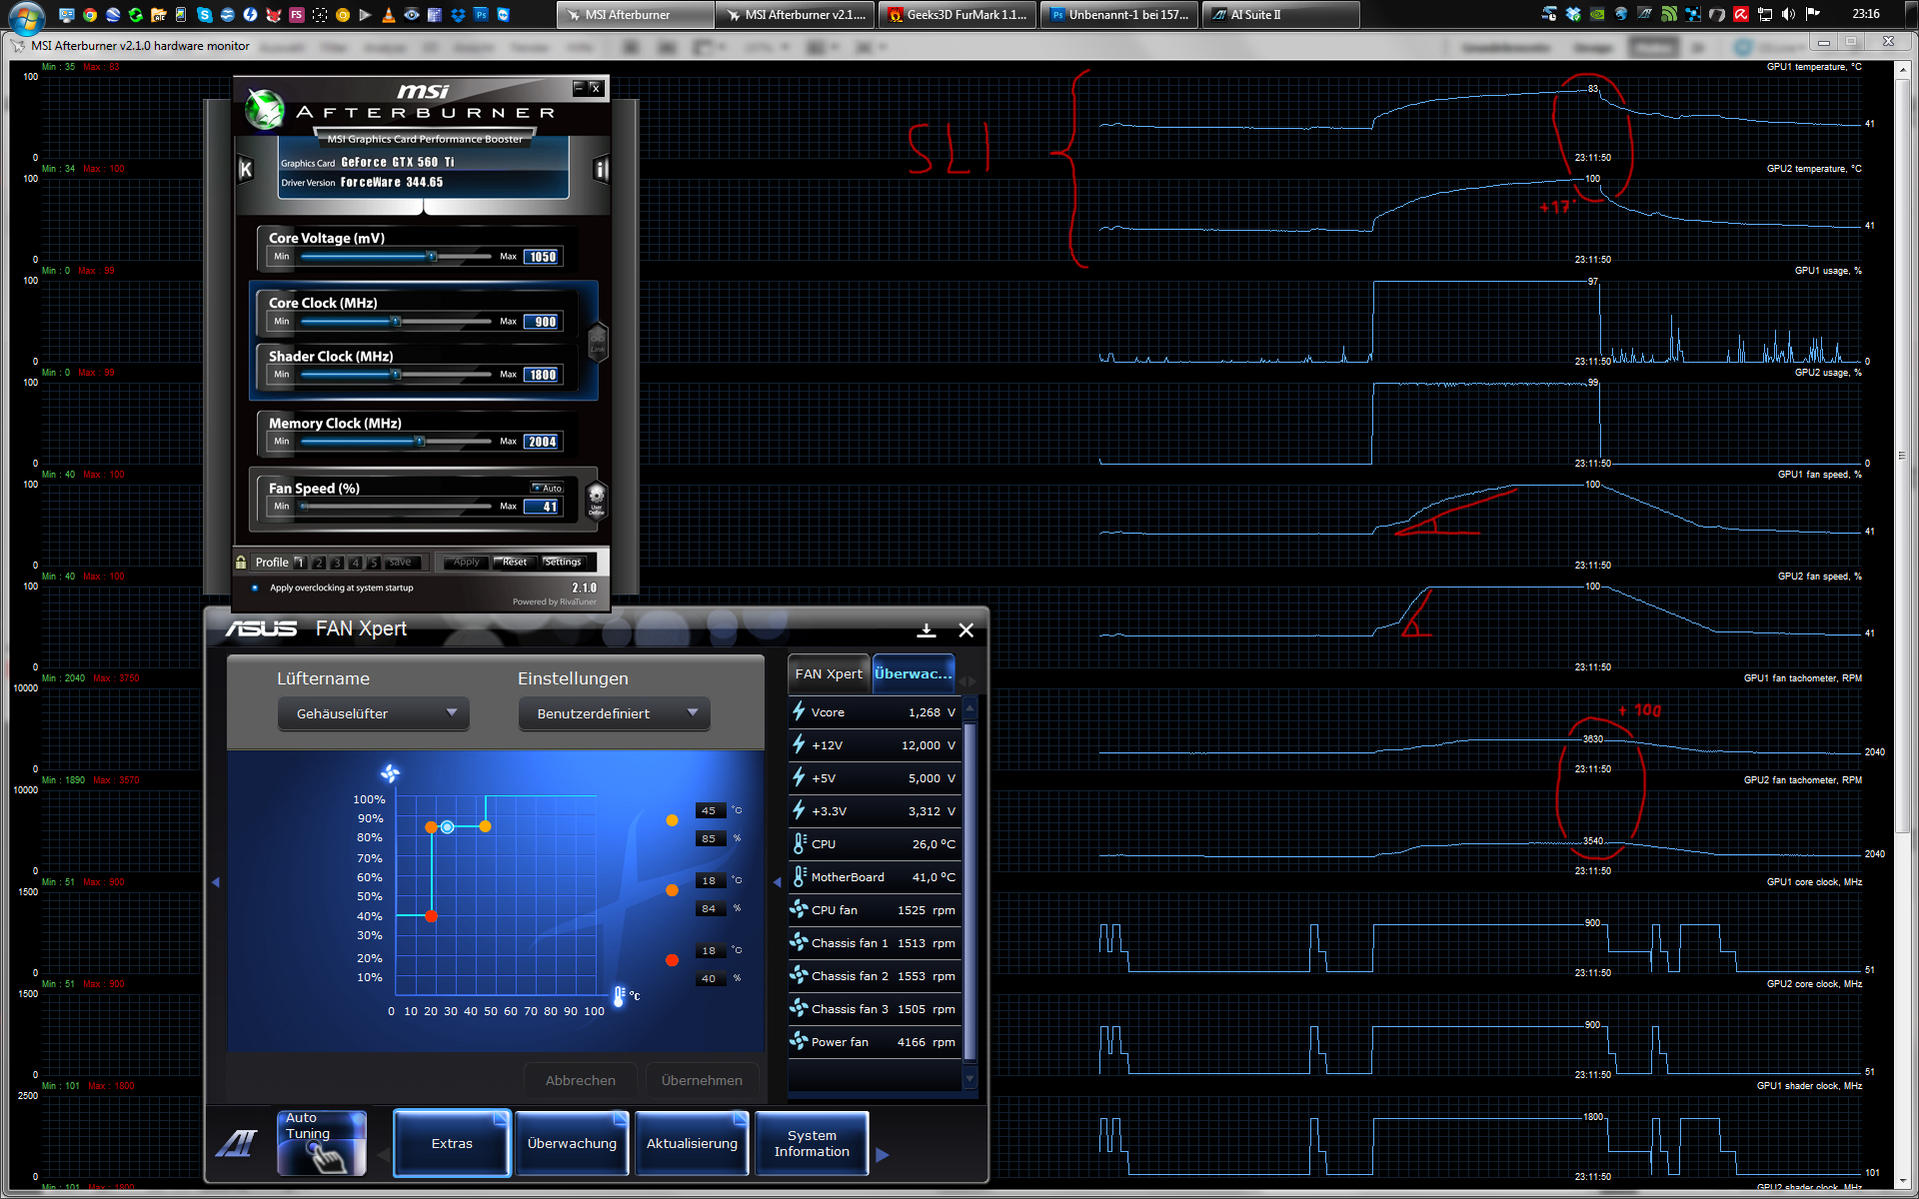Select profile slot 1
This screenshot has height=1199, width=1919.
pyautogui.click(x=299, y=562)
